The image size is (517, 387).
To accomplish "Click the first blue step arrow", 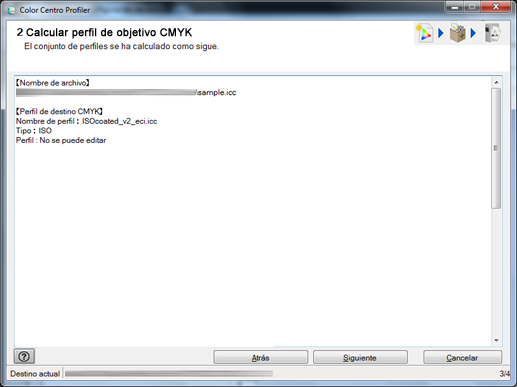I will [x=441, y=33].
